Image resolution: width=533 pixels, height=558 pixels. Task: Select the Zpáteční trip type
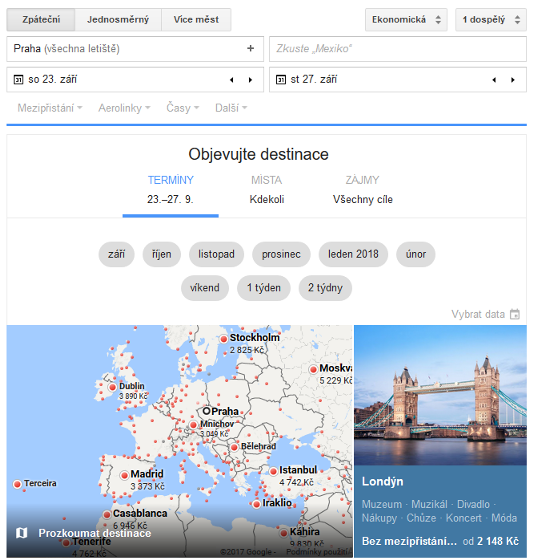point(41,20)
